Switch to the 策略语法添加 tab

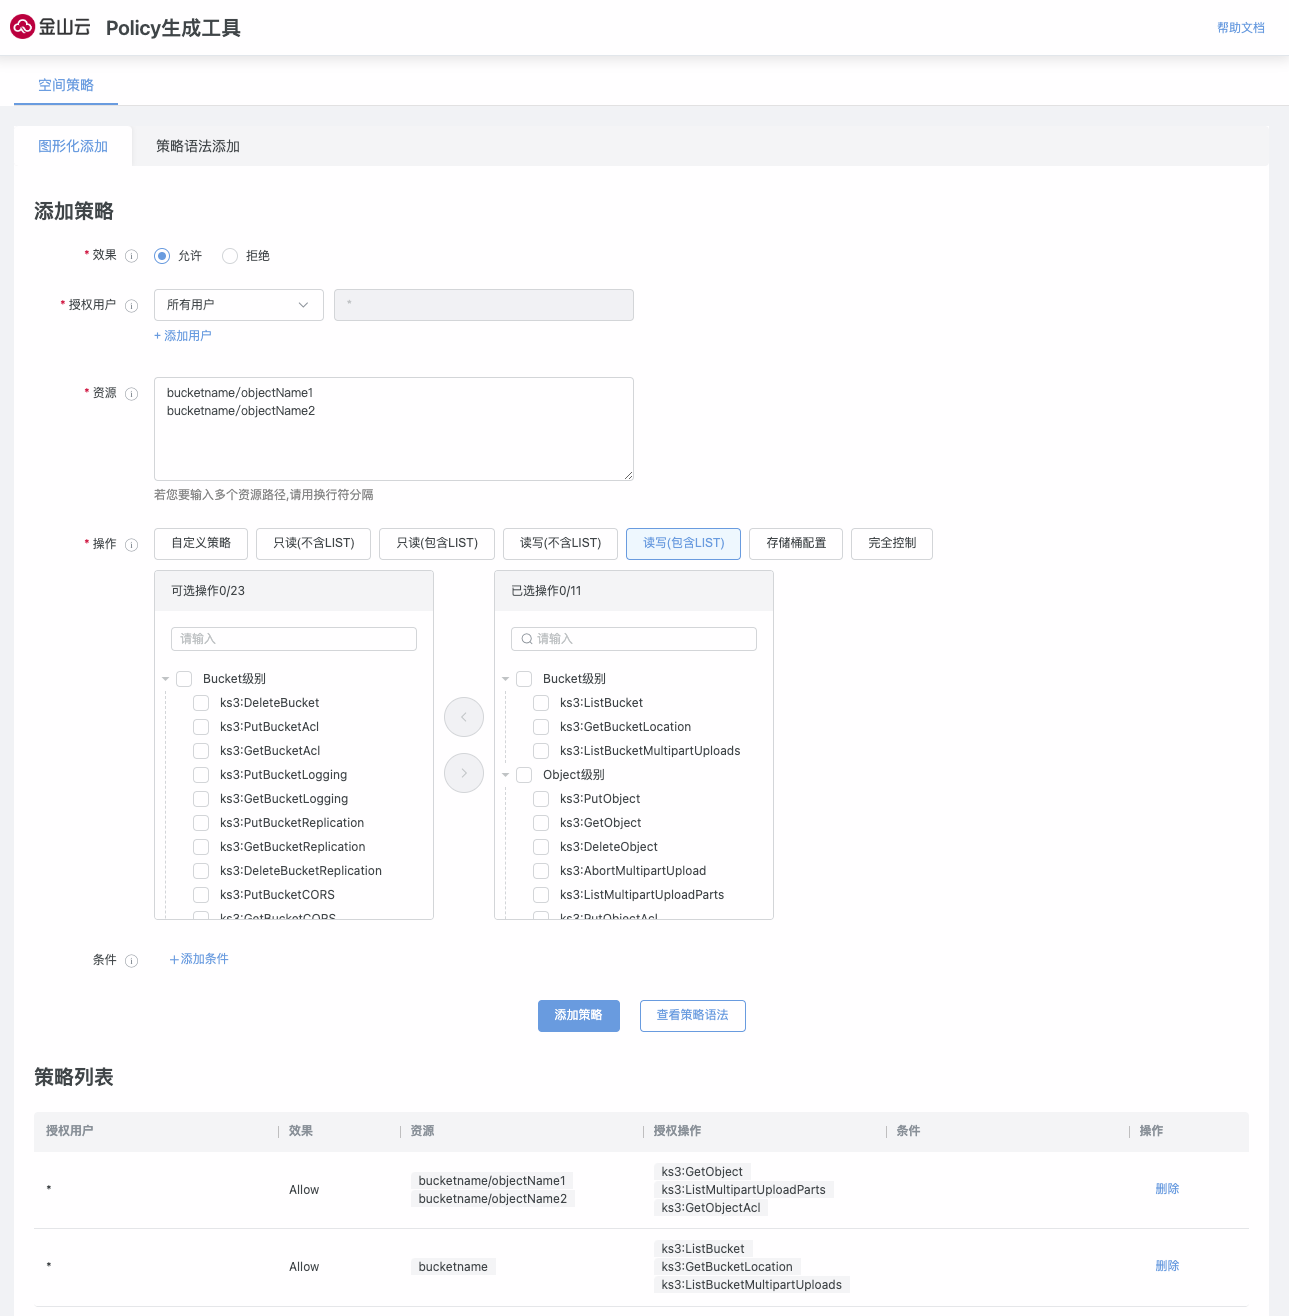(x=198, y=146)
